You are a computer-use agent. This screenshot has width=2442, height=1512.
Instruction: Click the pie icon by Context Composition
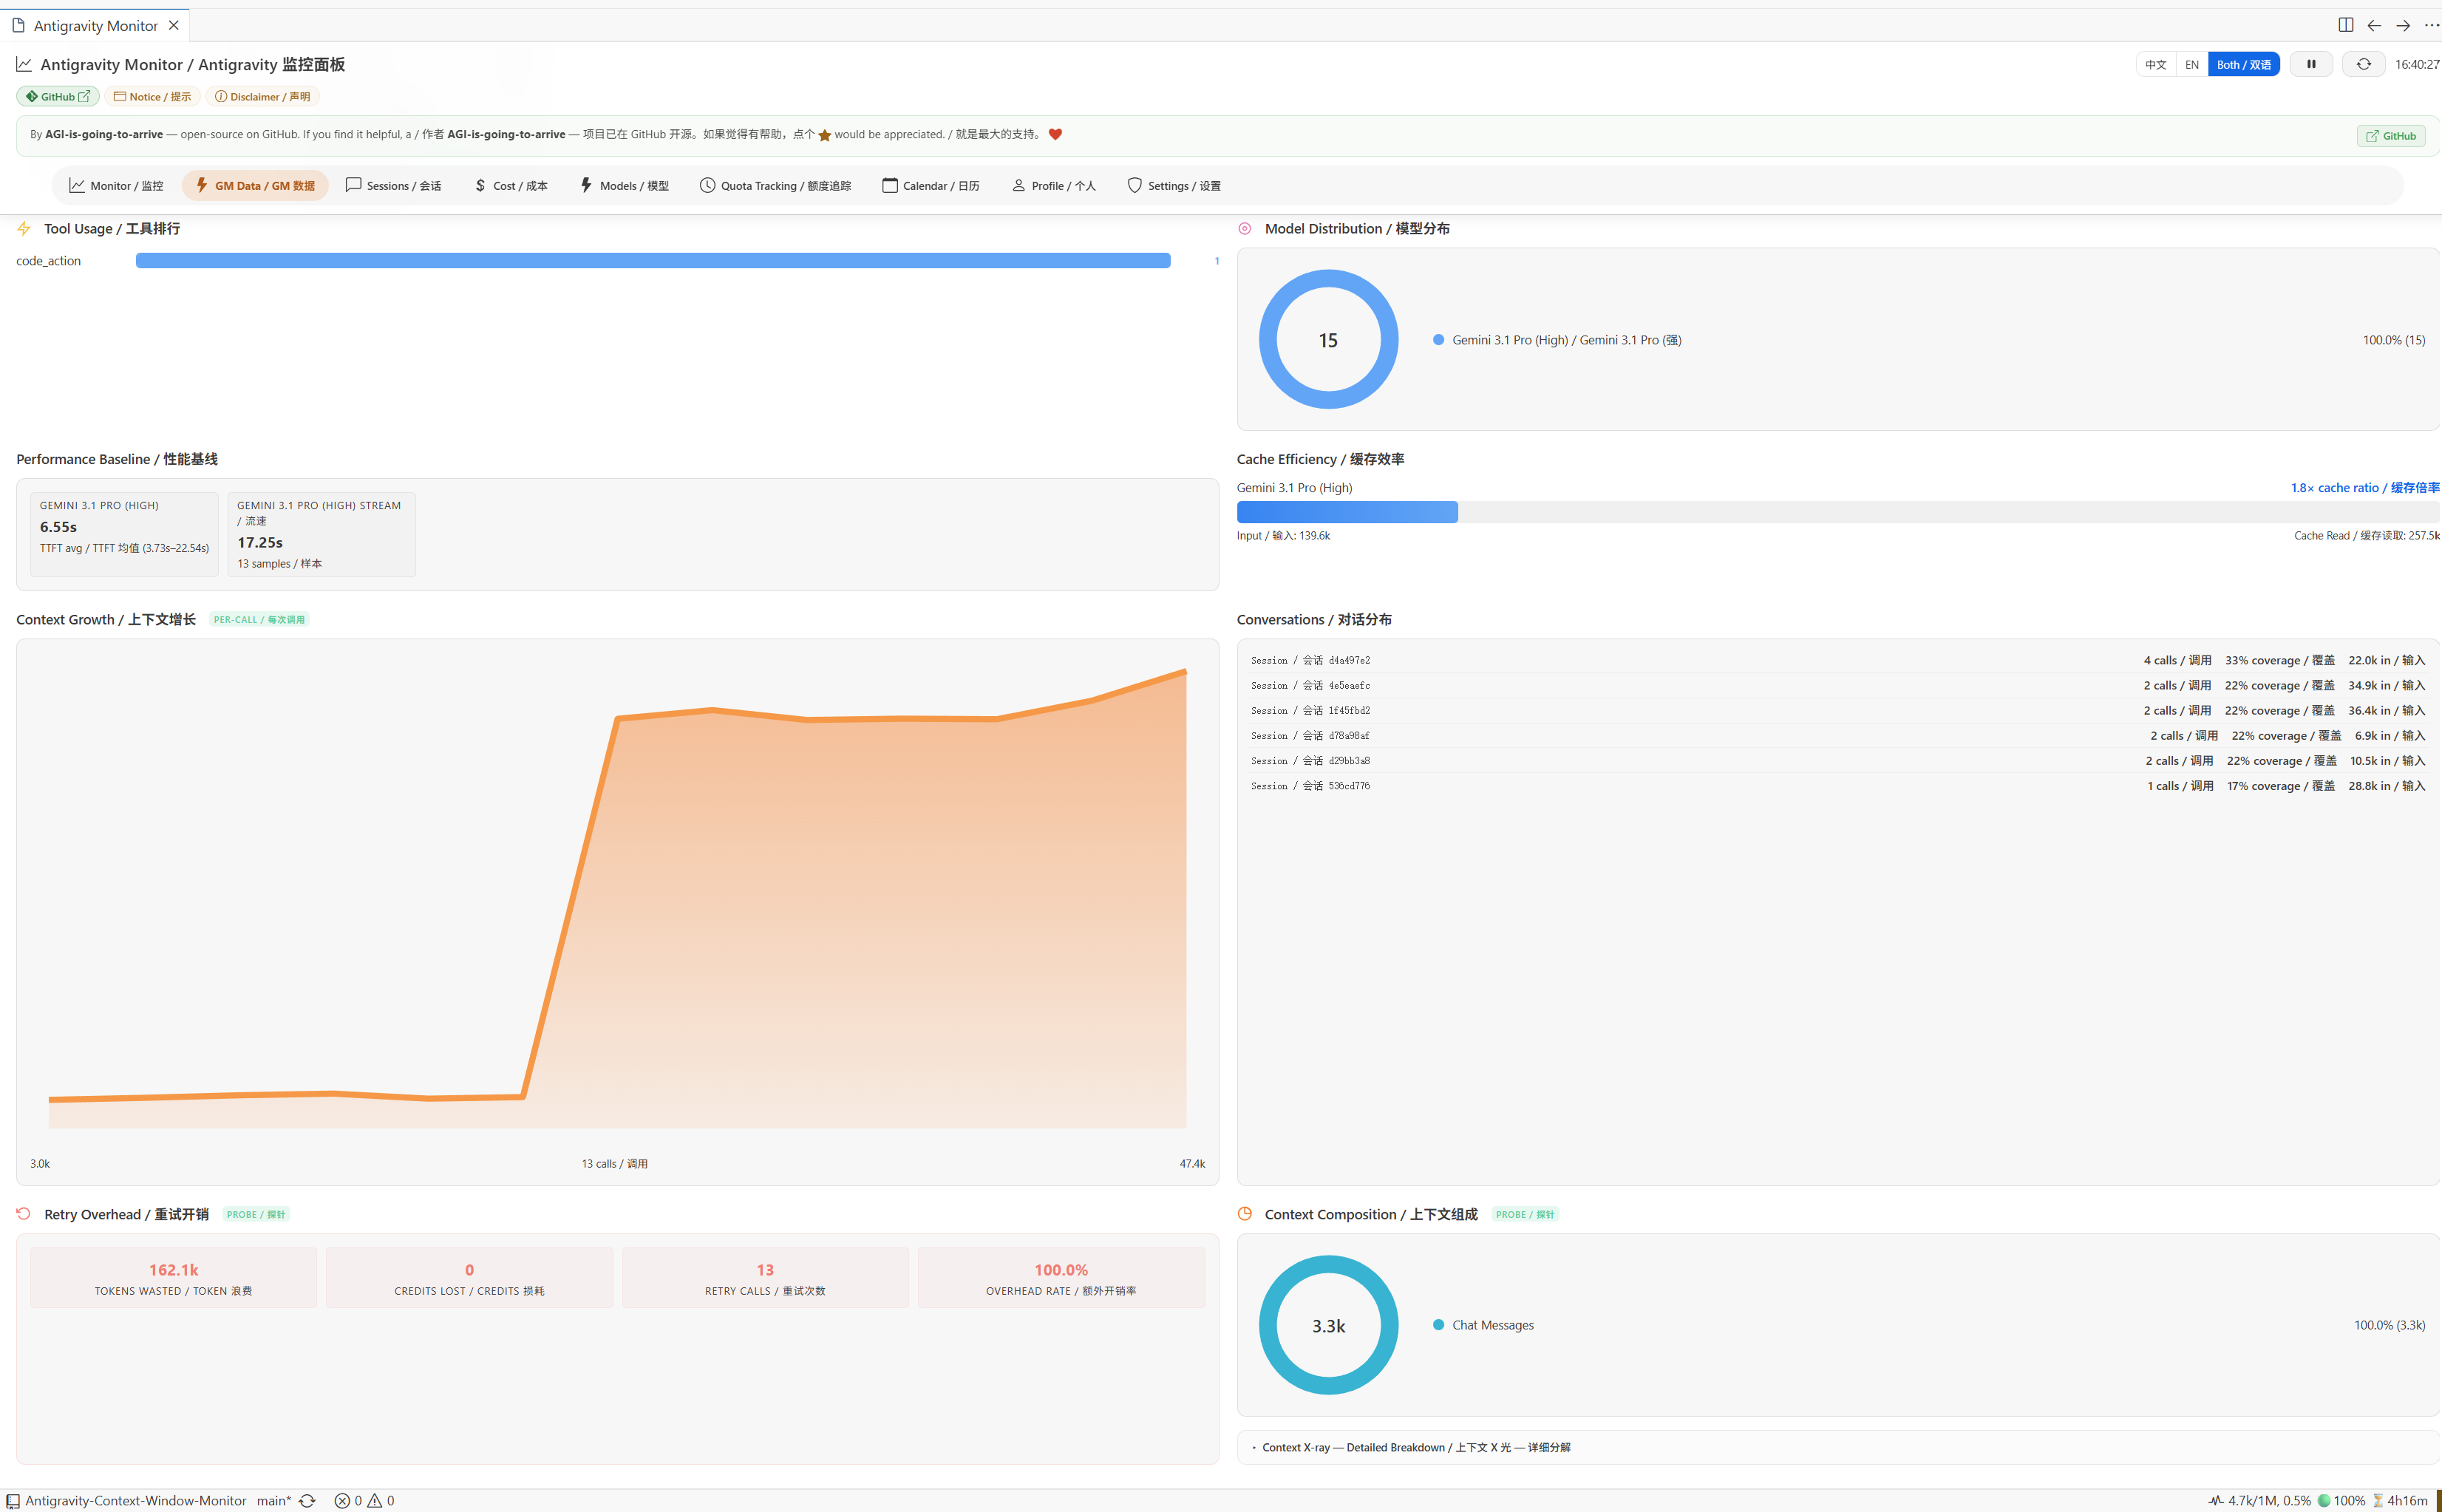[1245, 1213]
